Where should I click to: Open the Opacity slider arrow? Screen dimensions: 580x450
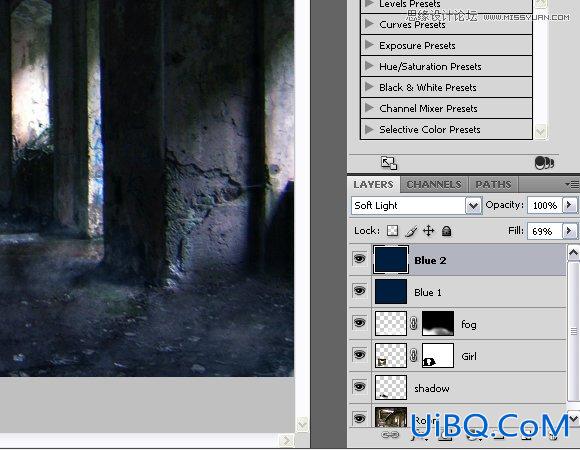(x=569, y=205)
